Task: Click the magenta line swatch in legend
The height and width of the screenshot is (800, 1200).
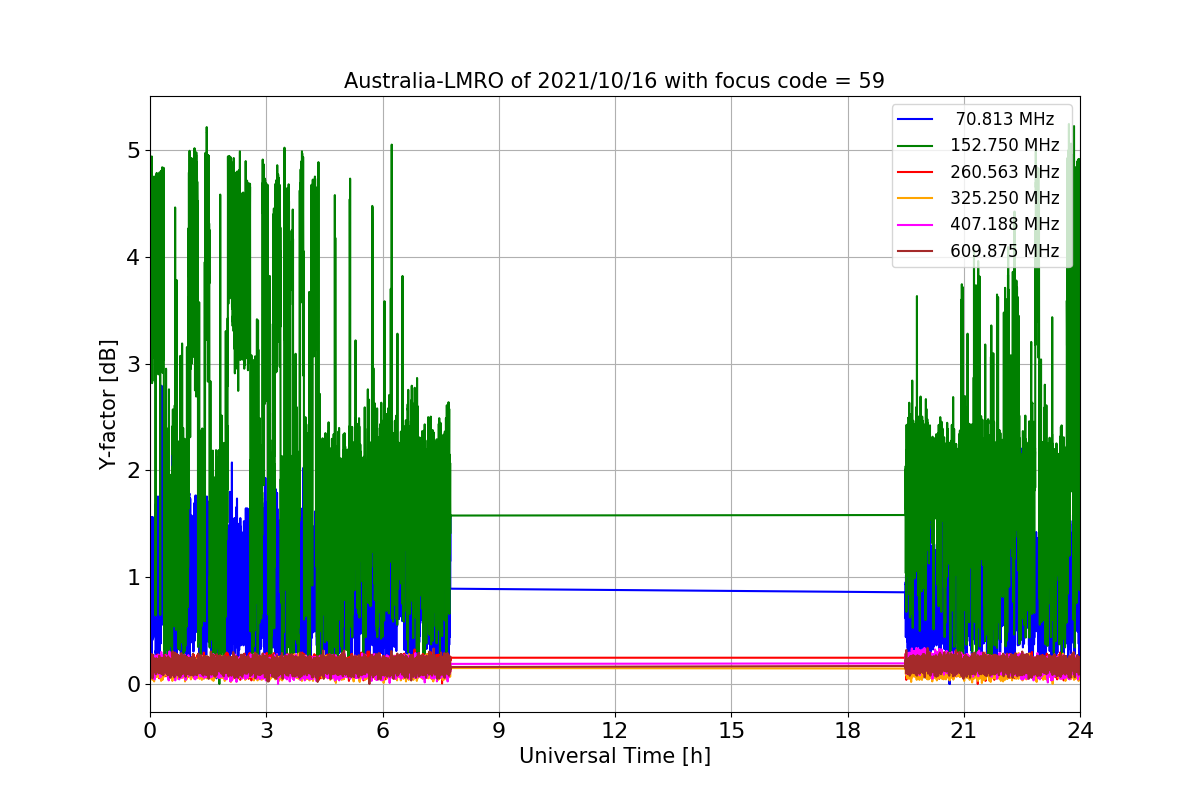Action: tap(916, 225)
